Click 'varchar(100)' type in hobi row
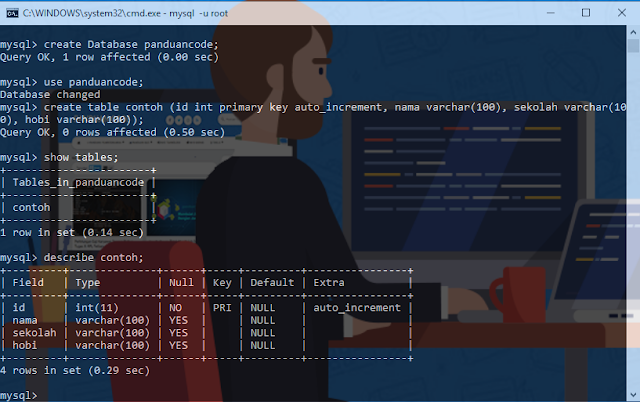 (112, 345)
